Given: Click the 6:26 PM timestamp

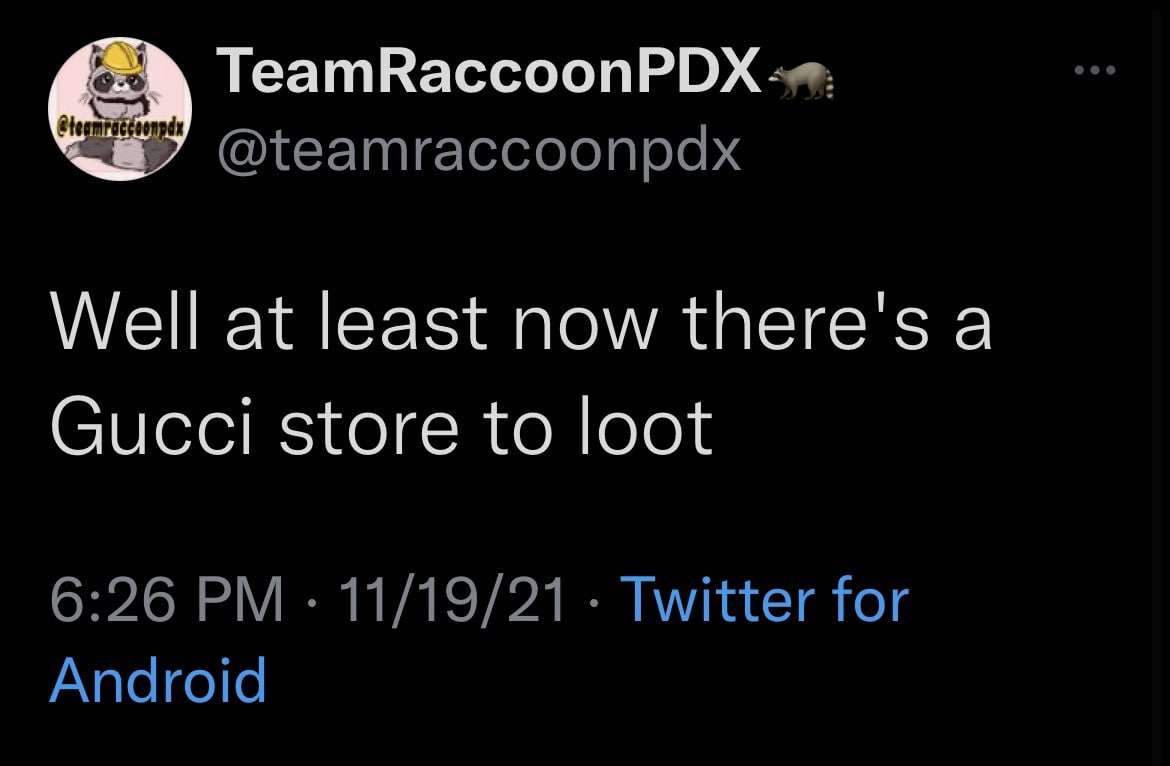Looking at the screenshot, I should click(x=166, y=600).
